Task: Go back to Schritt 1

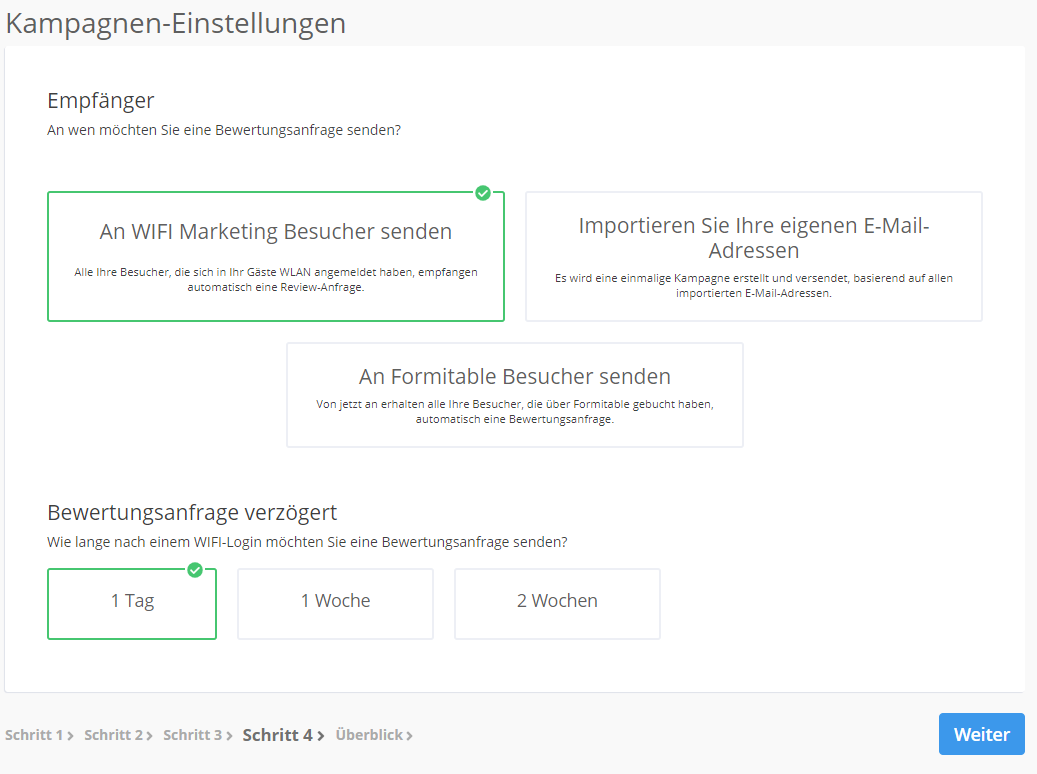Action: (34, 735)
